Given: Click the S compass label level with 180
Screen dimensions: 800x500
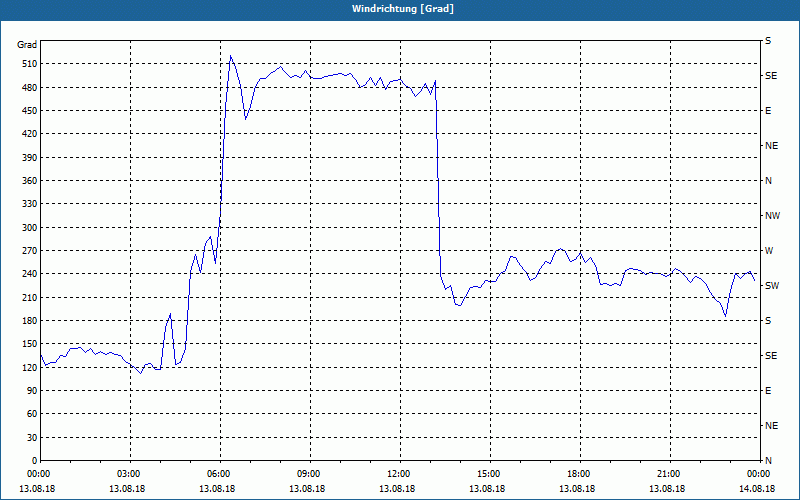Looking at the screenshot, I should [768, 321].
